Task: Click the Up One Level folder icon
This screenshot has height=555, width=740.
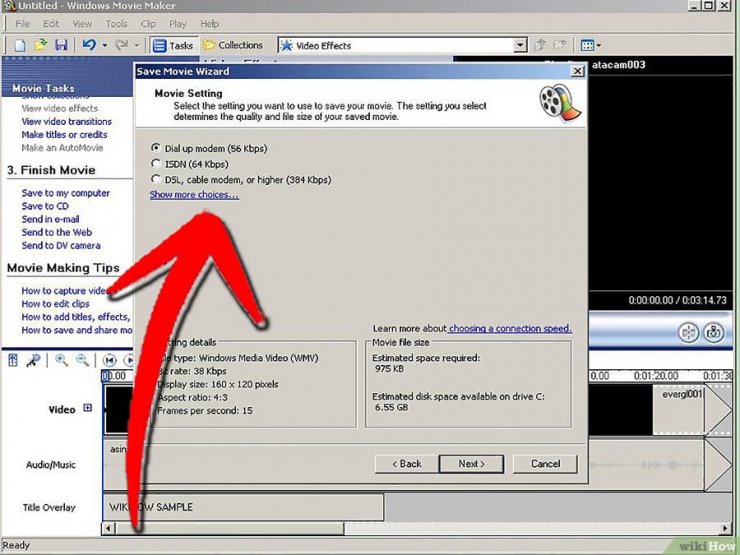Action: [x=540, y=45]
